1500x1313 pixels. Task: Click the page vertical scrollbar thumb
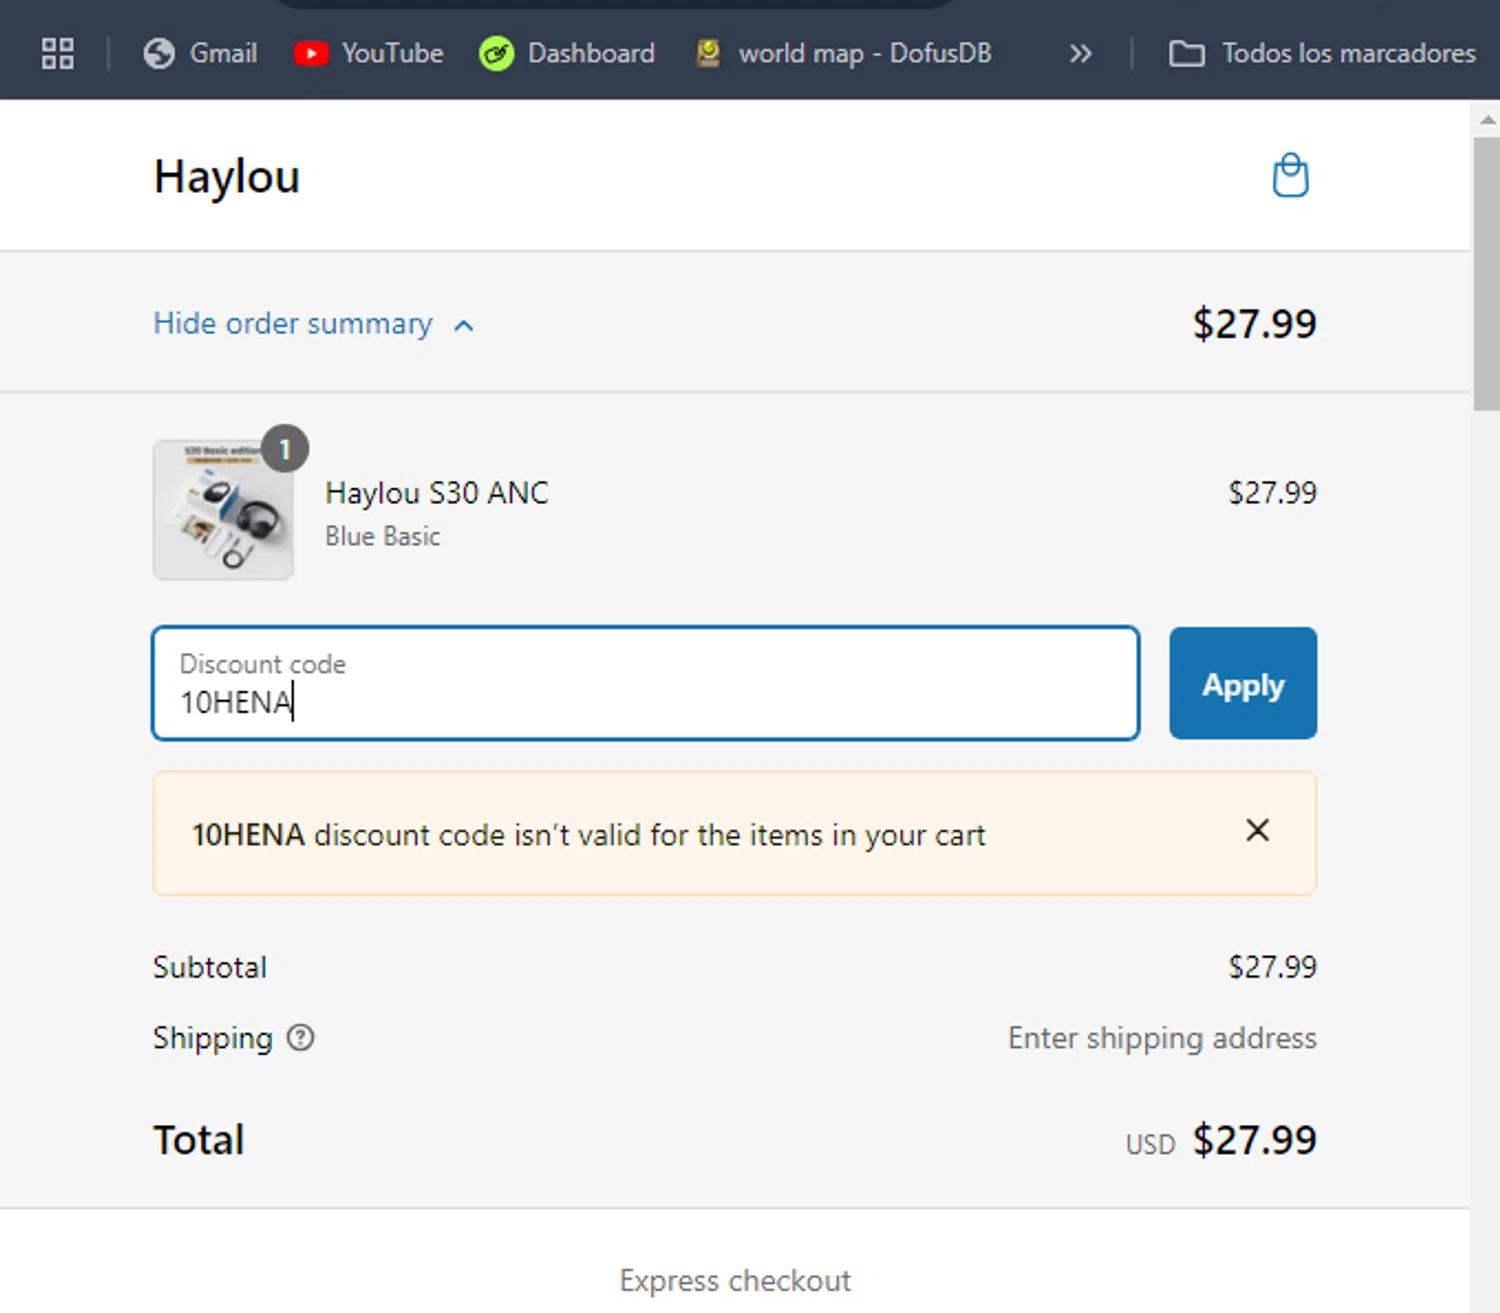coord(1487,272)
